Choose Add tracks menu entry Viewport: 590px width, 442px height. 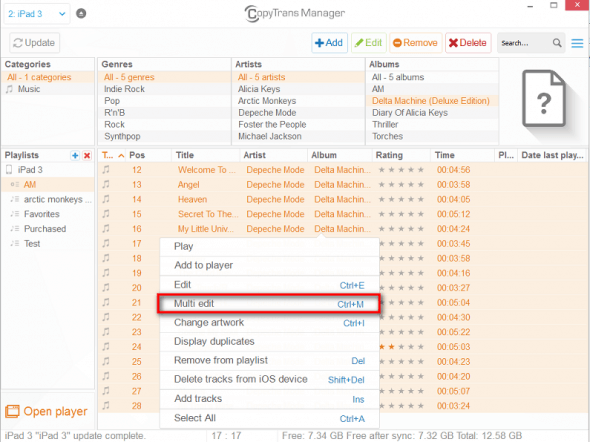[x=269, y=399]
